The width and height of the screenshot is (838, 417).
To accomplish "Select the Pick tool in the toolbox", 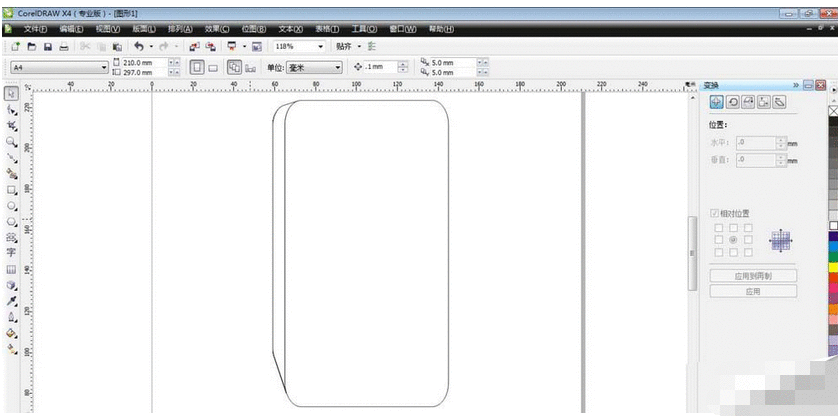I will [12, 93].
